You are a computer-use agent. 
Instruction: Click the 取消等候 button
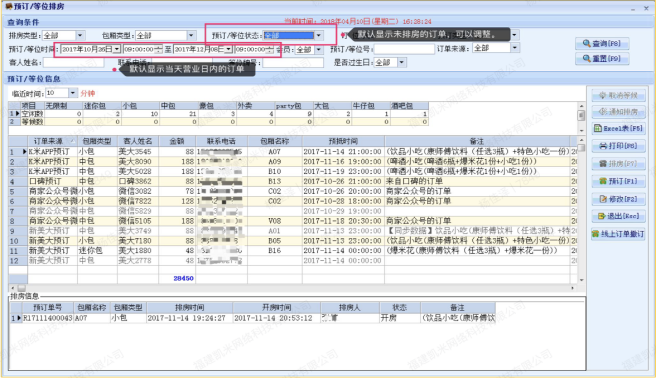[618, 95]
